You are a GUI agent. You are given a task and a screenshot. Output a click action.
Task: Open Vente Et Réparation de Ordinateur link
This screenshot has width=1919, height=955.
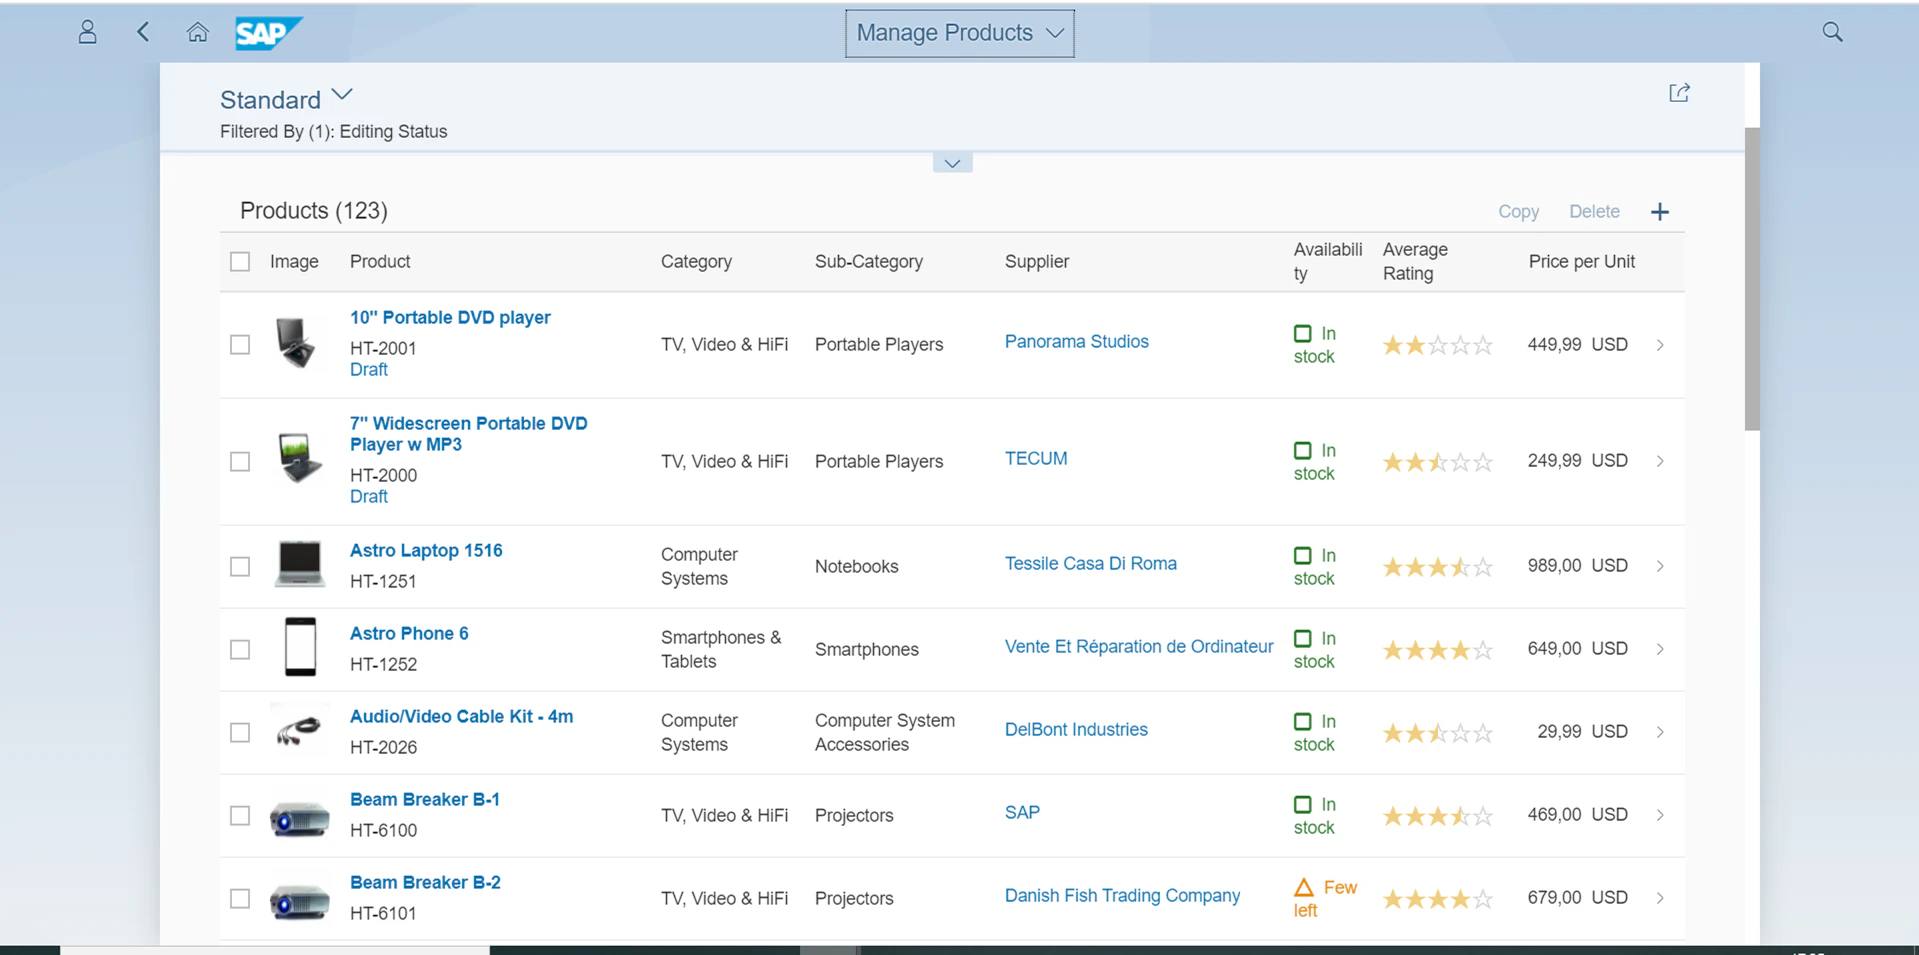[x=1139, y=647]
